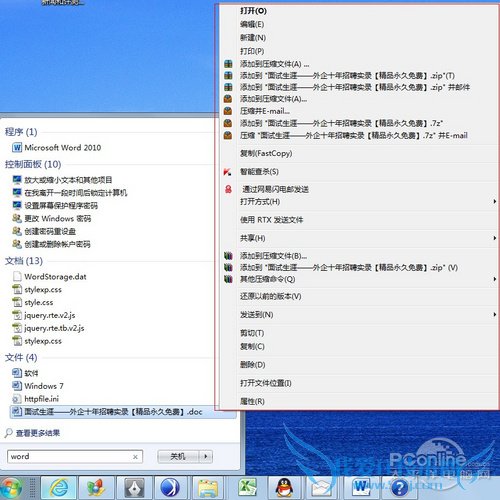Click the mail envelope icon on taskbar
500x500 pixels.
point(322,488)
